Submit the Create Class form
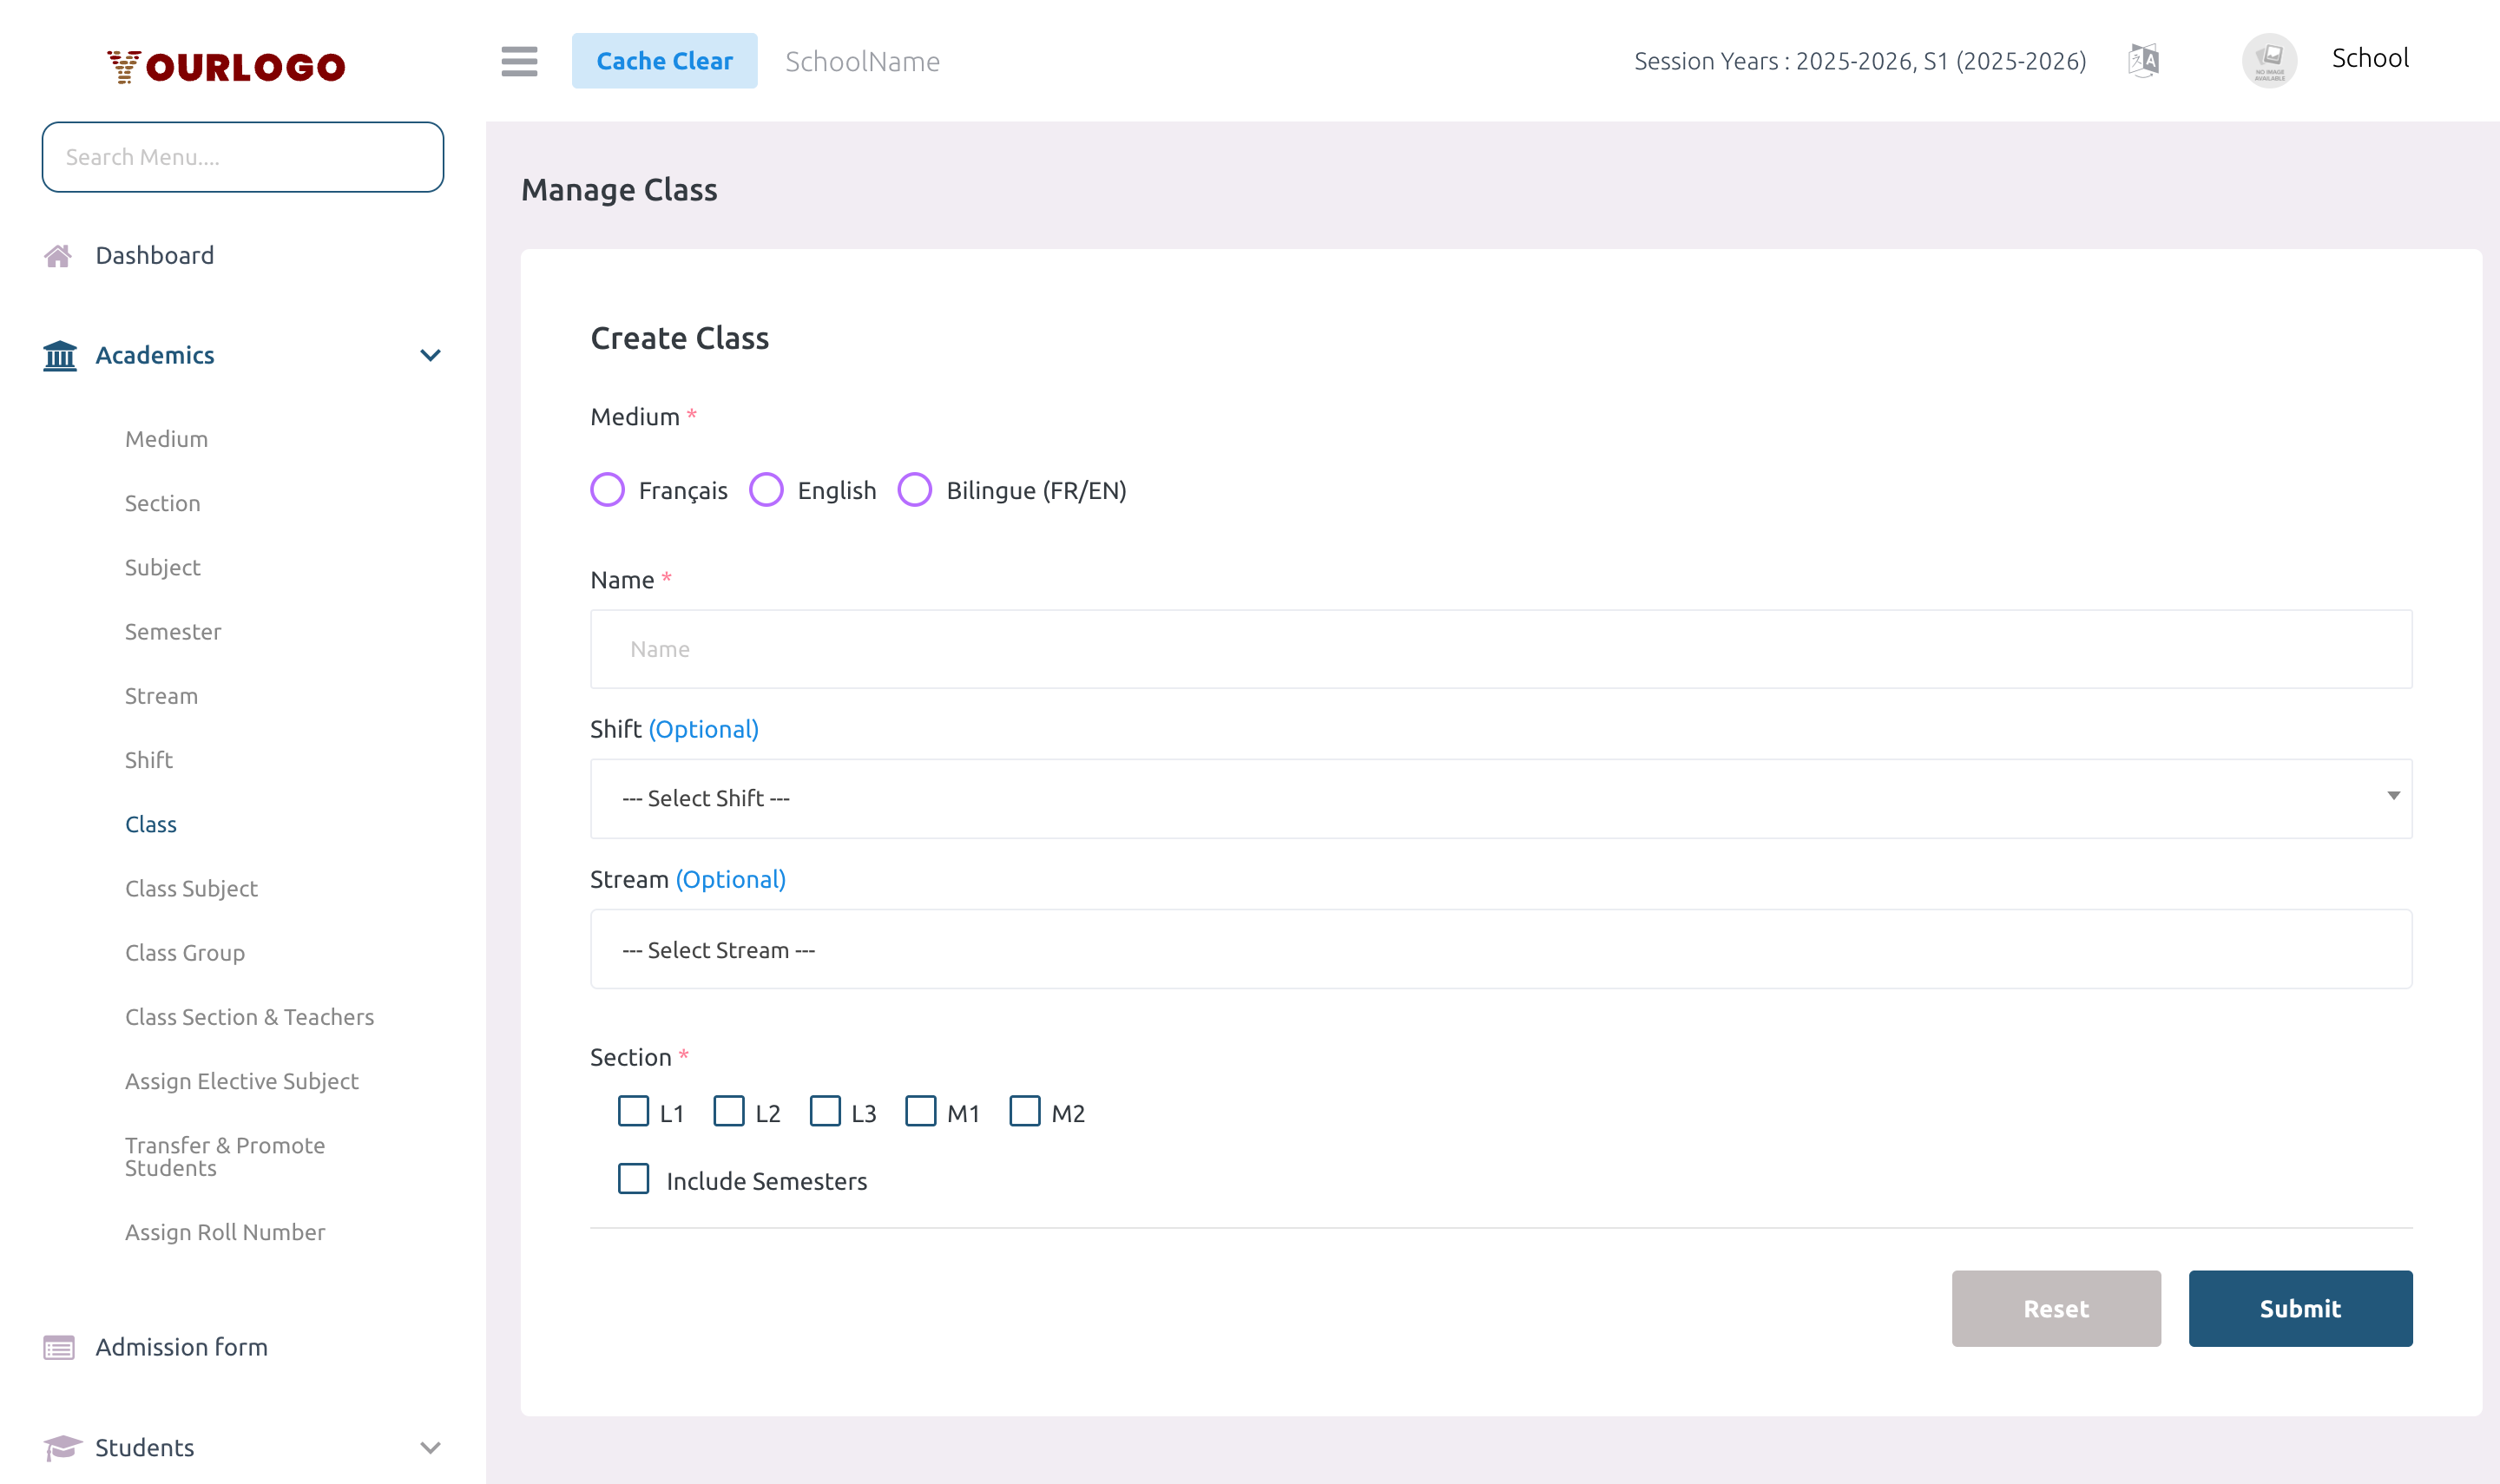Screen dimensions: 2500x1484 pyautogui.click(x=2300, y=1308)
